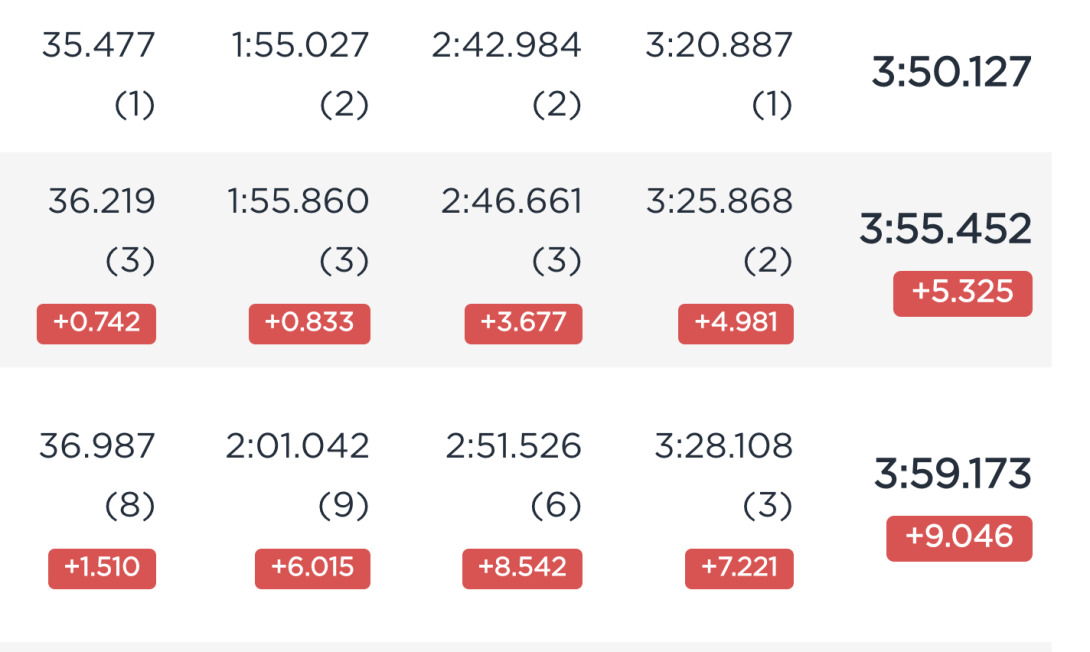This screenshot has height=652, width=1090.
Task: Click the 2:01.042 split time
Action: coord(297,446)
